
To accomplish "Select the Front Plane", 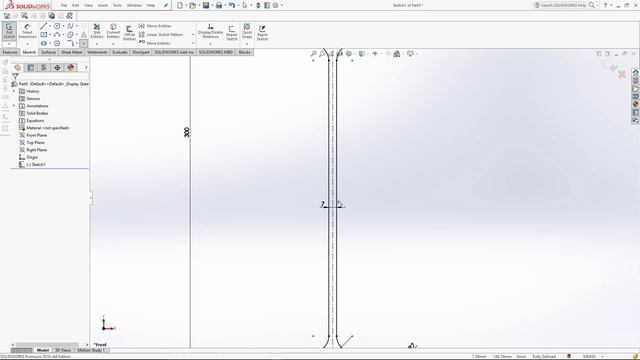I will 36,136.
